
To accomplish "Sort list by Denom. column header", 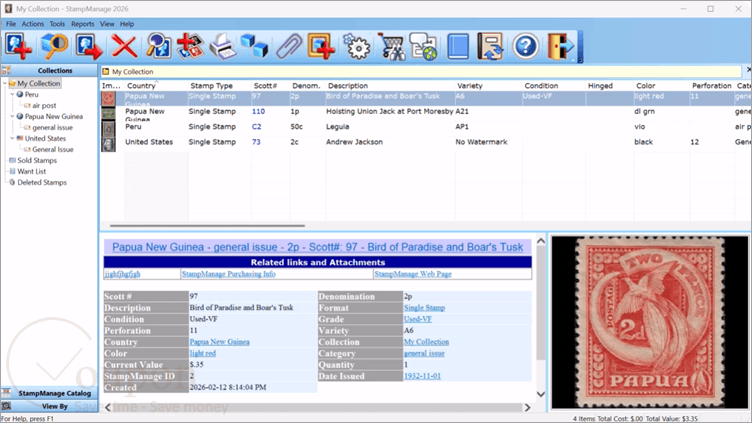I will tap(307, 86).
